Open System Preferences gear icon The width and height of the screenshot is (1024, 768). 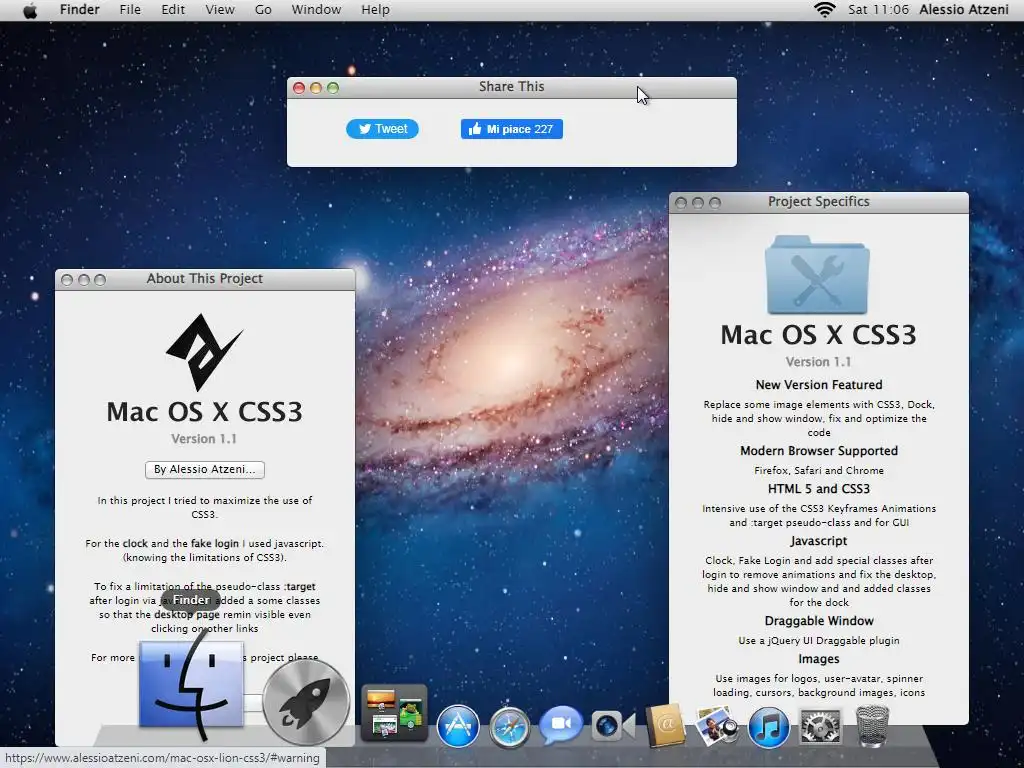[821, 726]
